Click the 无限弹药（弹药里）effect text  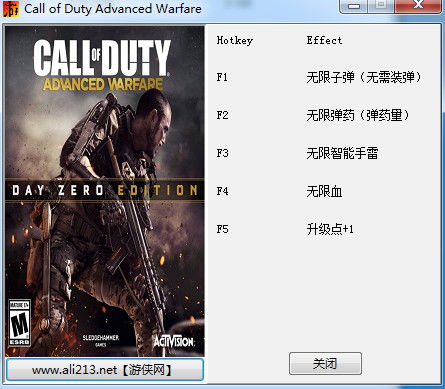coord(358,116)
